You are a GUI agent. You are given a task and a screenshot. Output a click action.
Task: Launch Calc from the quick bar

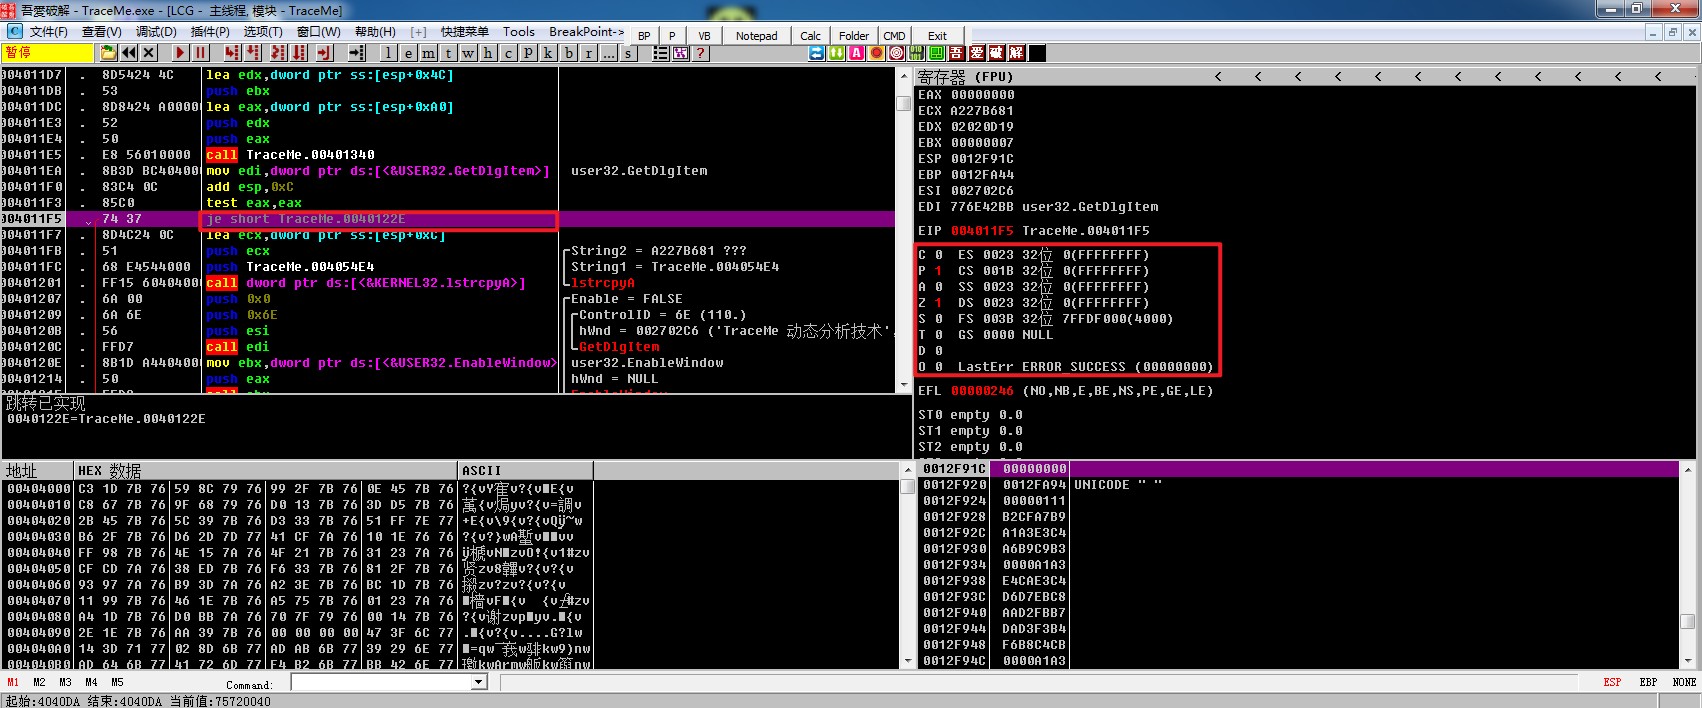click(x=811, y=36)
